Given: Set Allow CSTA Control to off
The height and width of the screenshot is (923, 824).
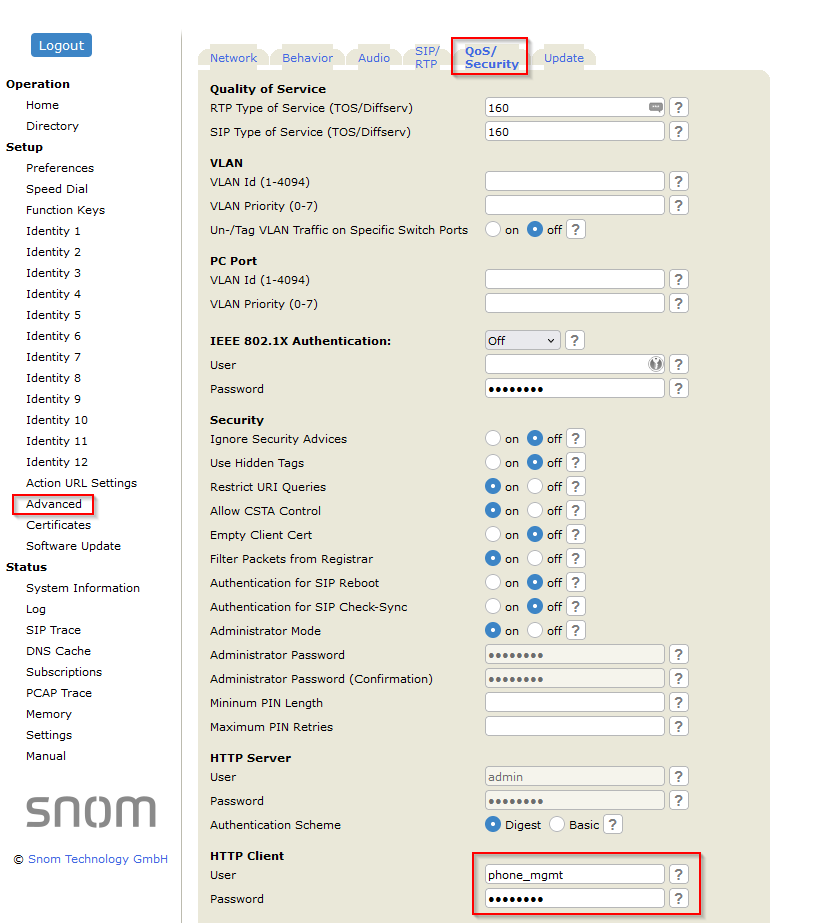Looking at the screenshot, I should tap(535, 511).
